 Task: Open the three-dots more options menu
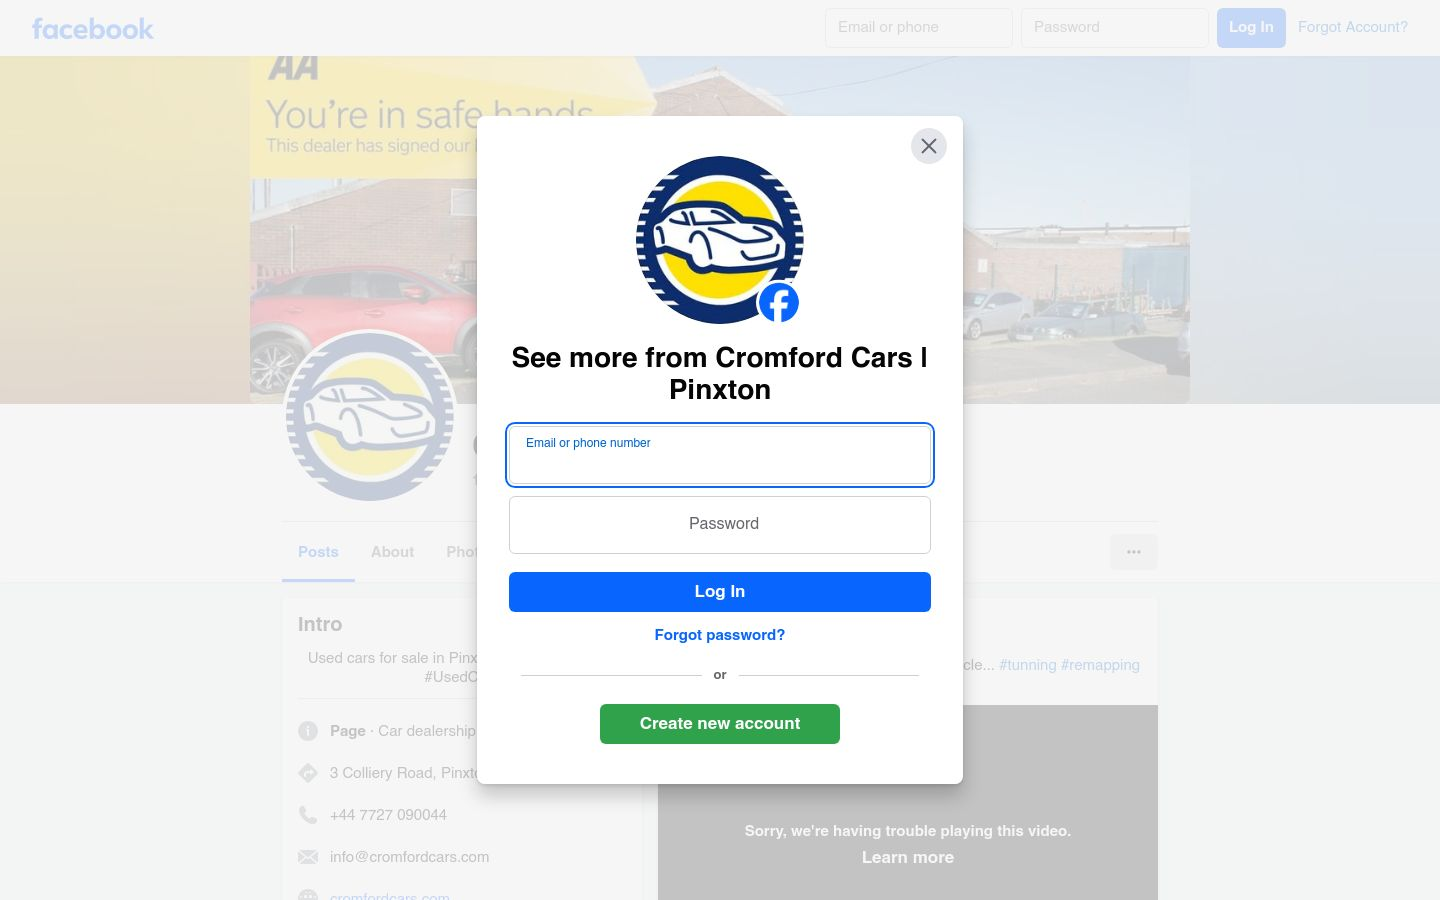tap(1133, 552)
